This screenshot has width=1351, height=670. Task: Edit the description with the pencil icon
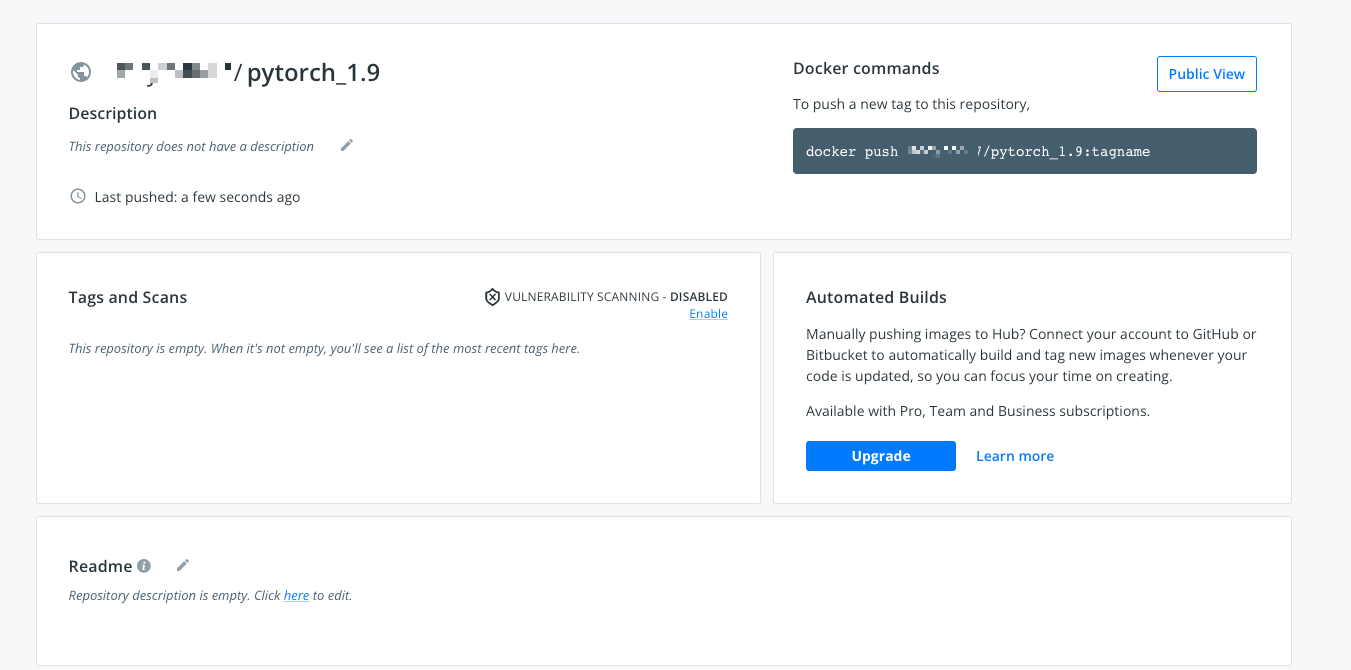(347, 145)
